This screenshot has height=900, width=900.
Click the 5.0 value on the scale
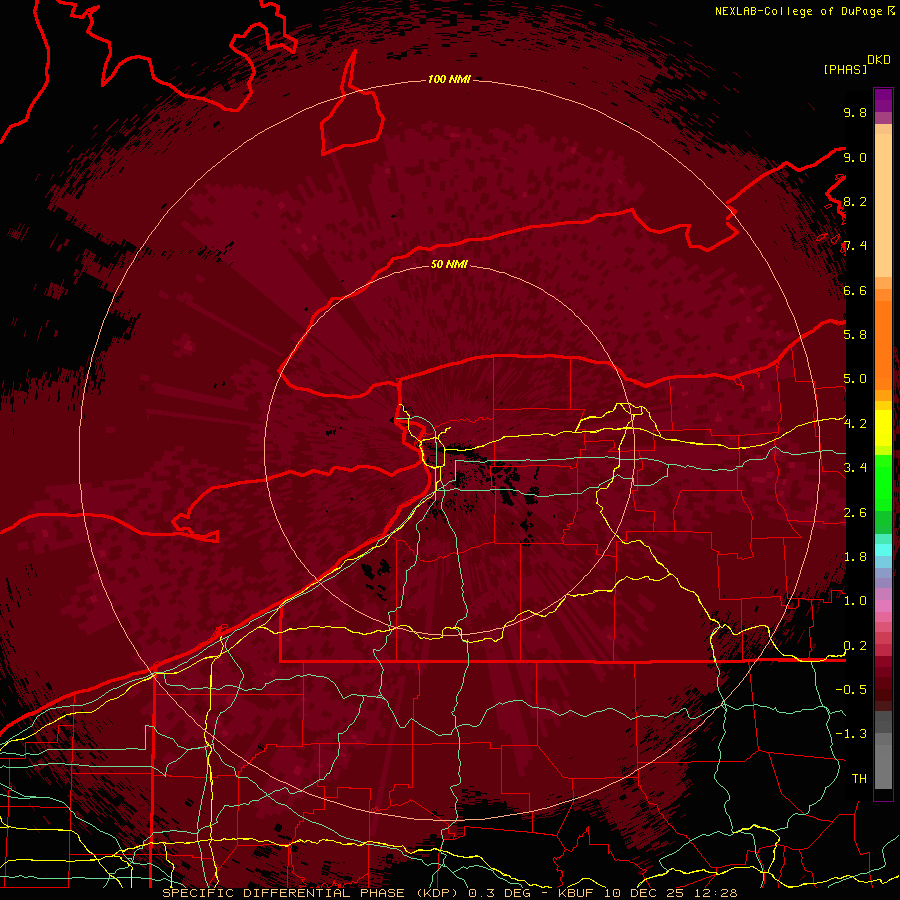coord(855,379)
